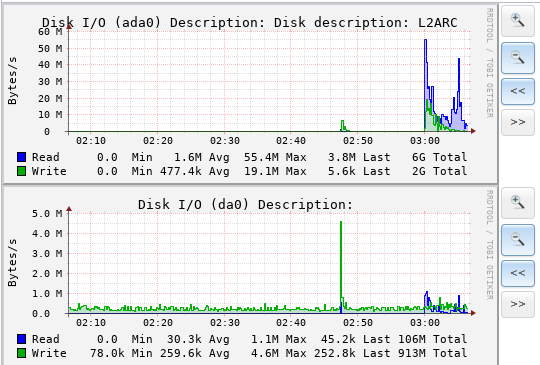Click the 'Disk I/O (da0) Description:' title
Image resolution: width=540 pixels, height=365 pixels.
[246, 205]
